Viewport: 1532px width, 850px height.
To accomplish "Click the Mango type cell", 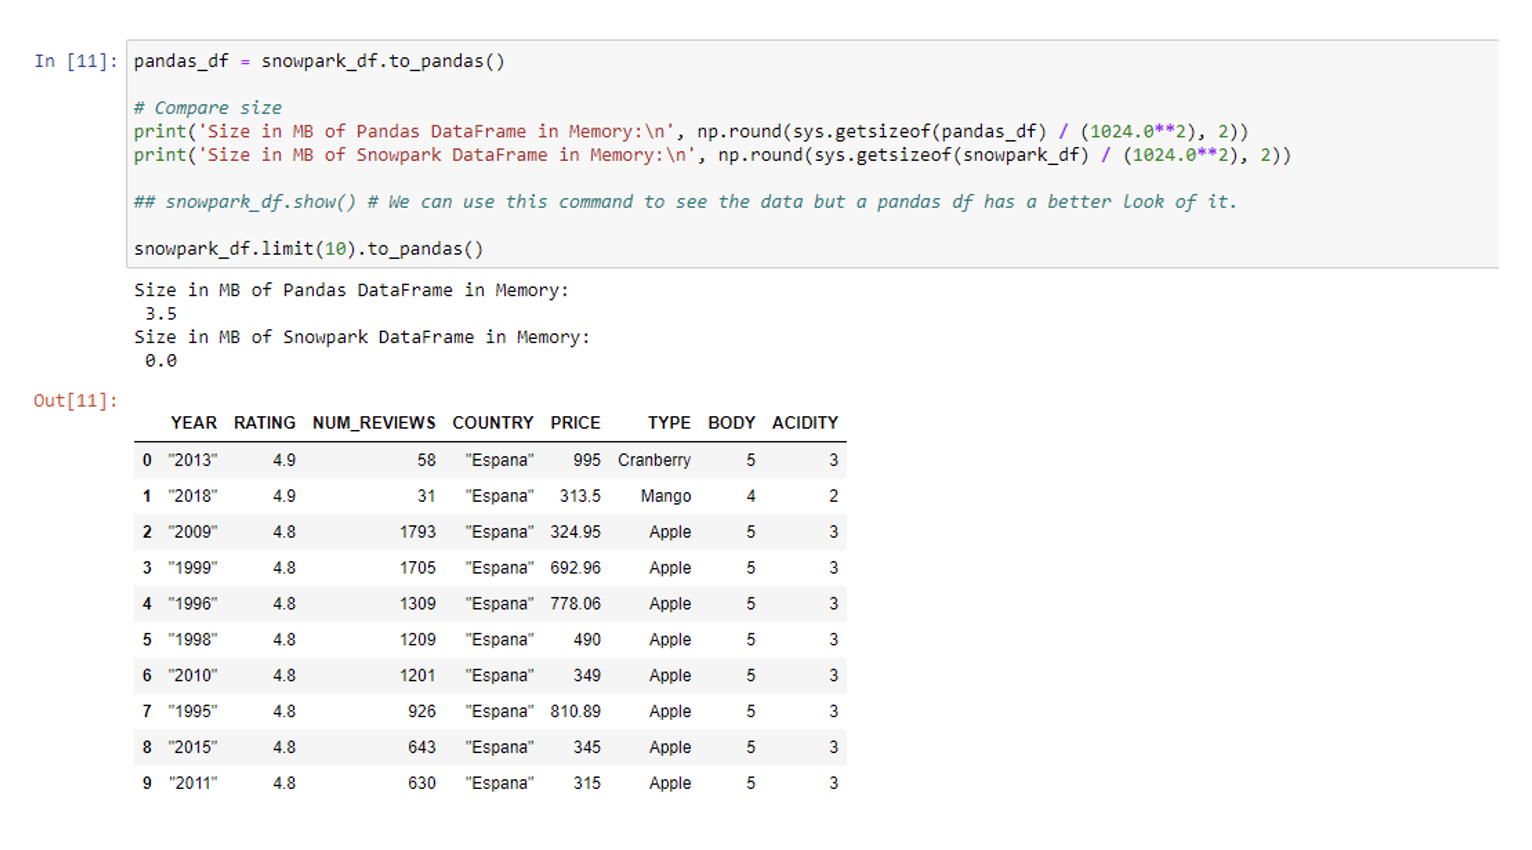I will 666,496.
